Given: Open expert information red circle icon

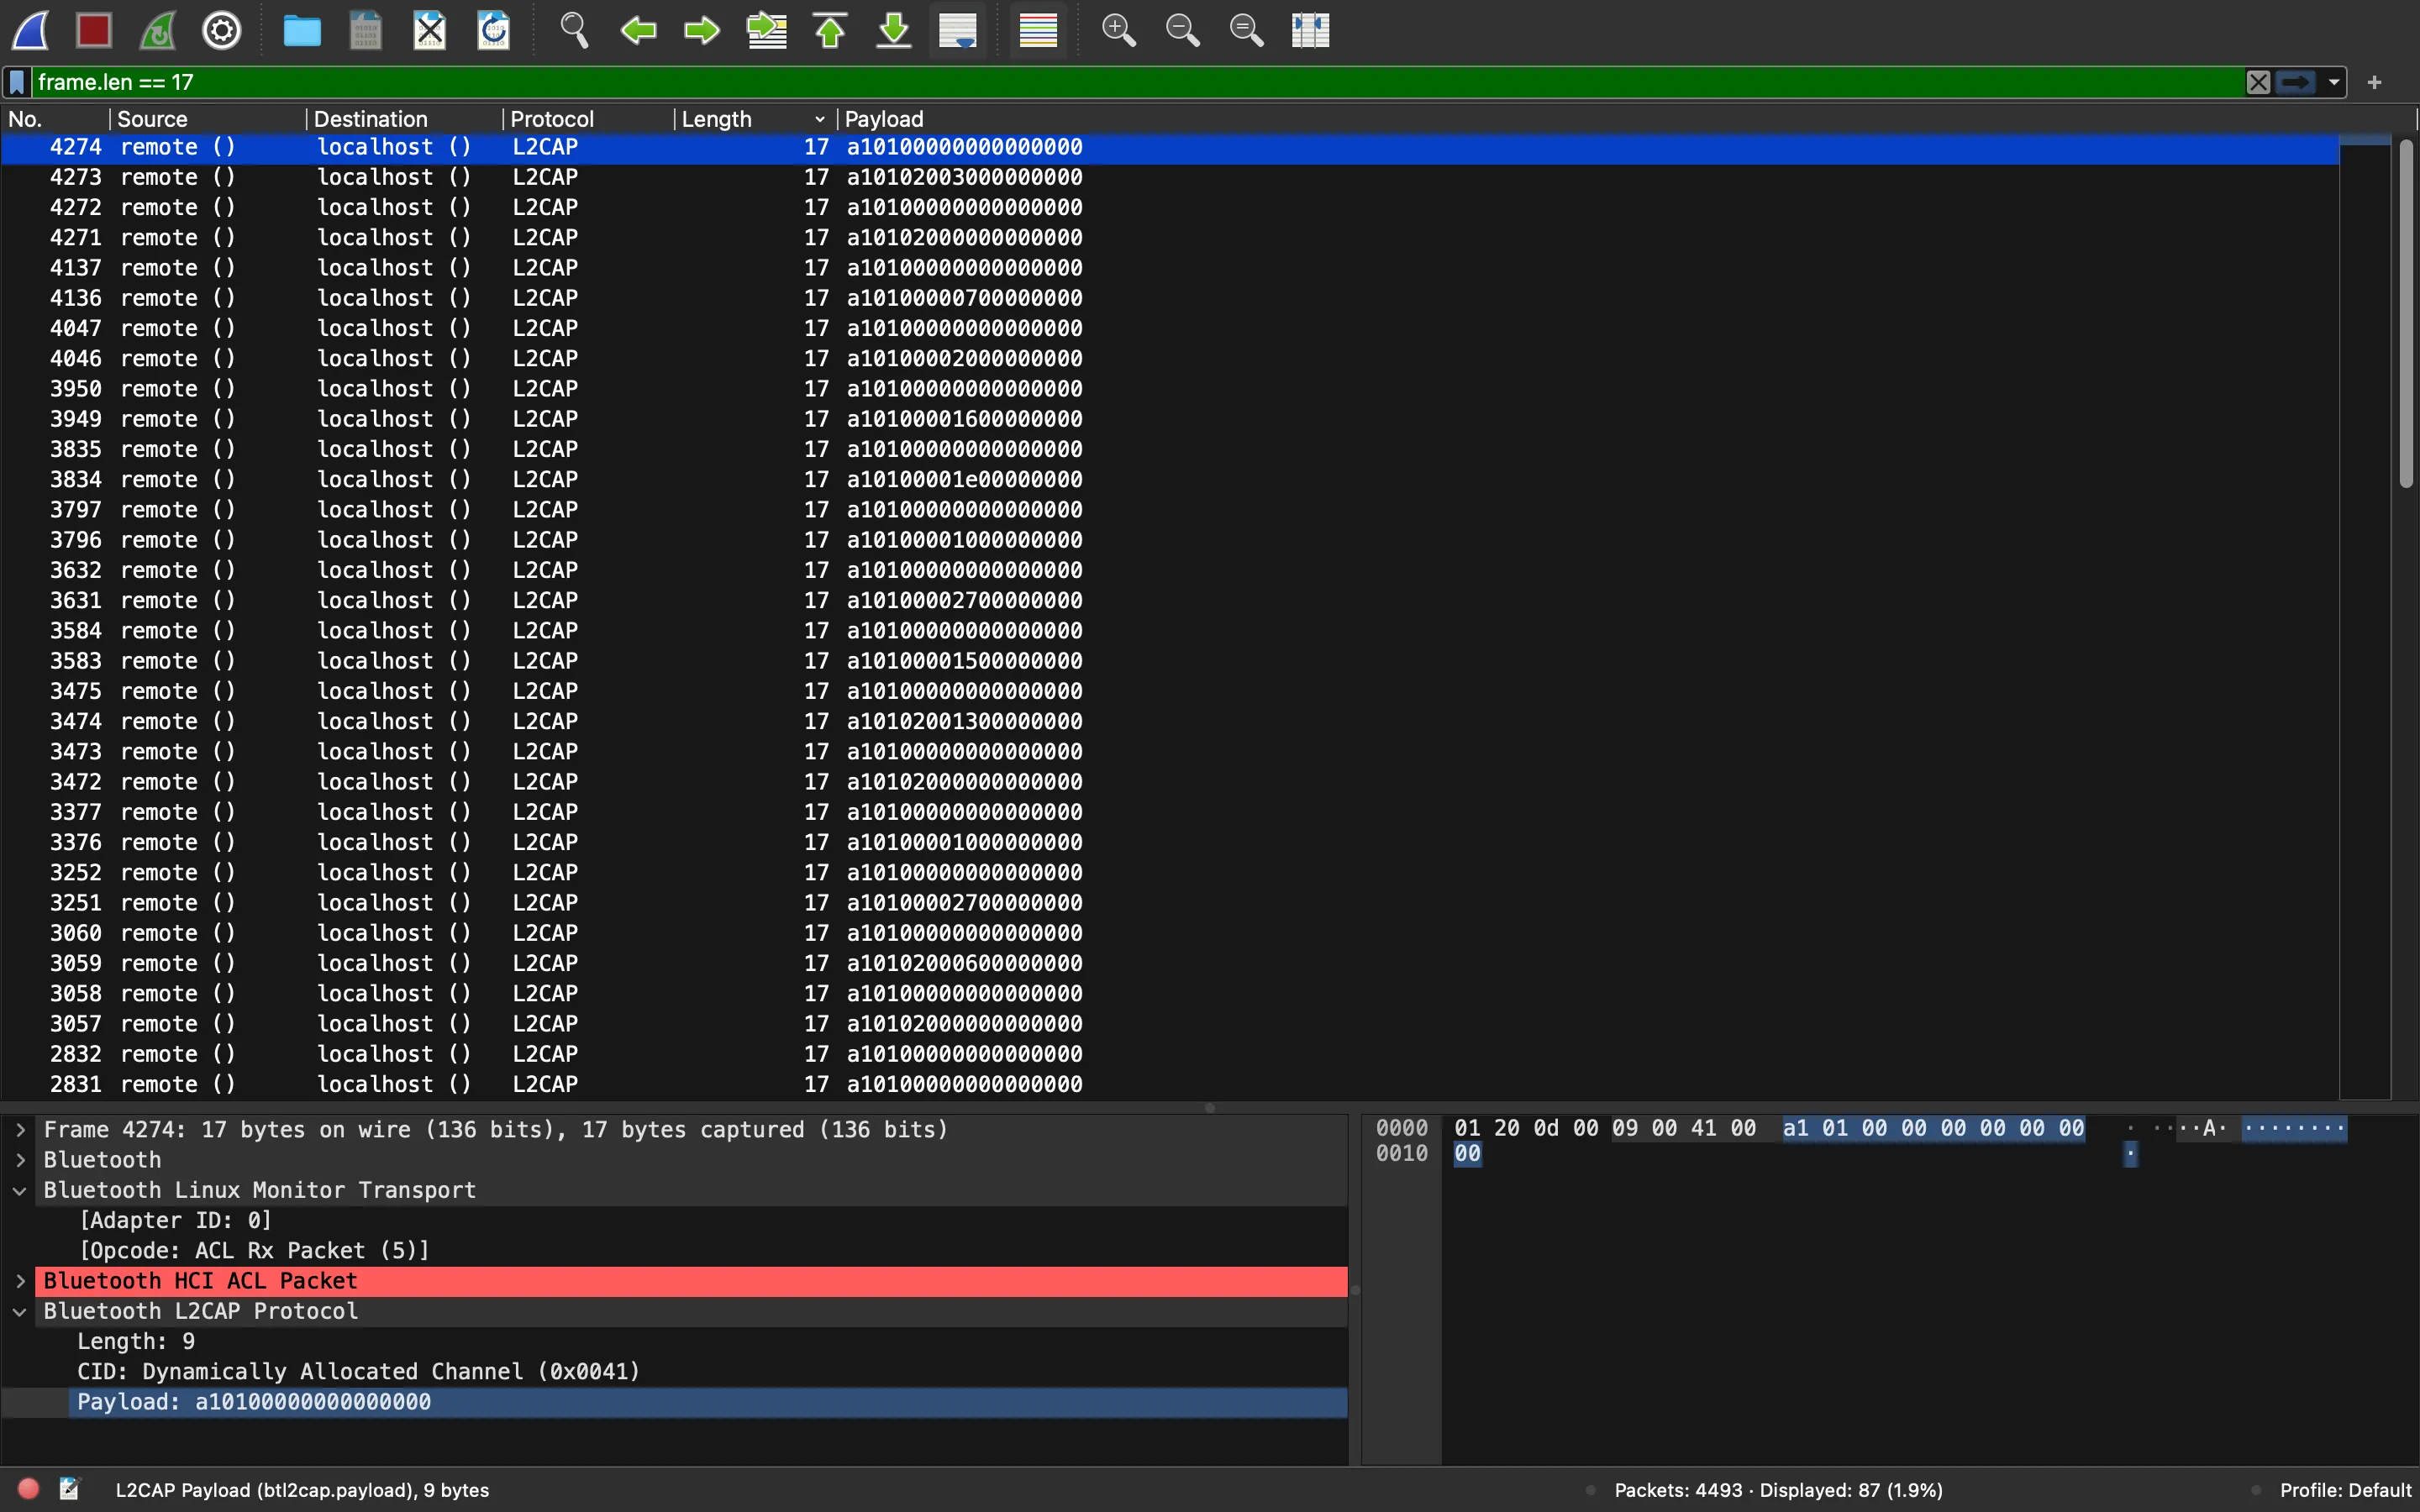Looking at the screenshot, I should [29, 1489].
